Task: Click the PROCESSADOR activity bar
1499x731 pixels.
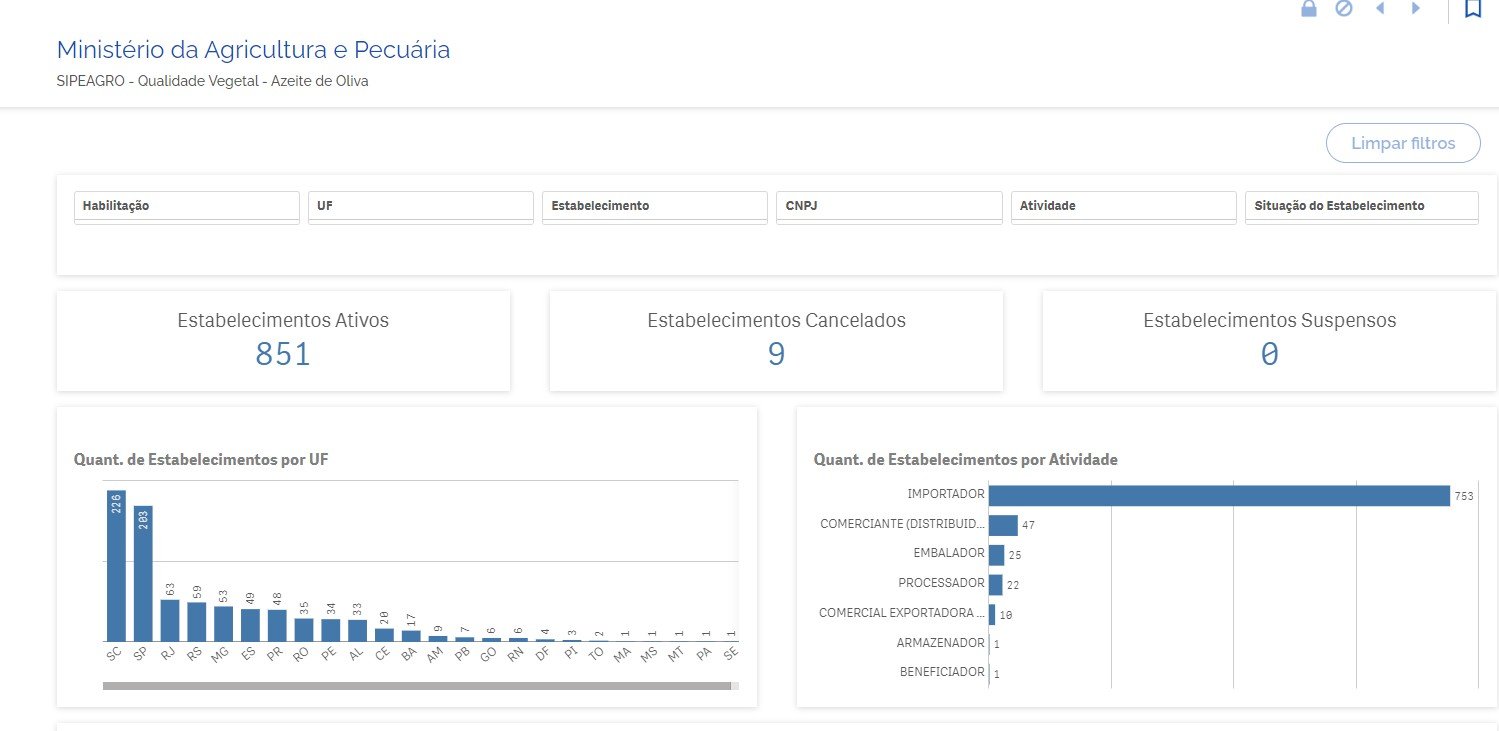Action: tap(995, 585)
